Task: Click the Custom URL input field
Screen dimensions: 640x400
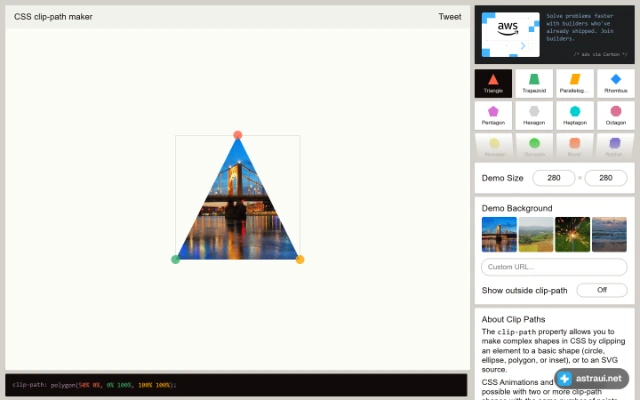Action: 554,267
